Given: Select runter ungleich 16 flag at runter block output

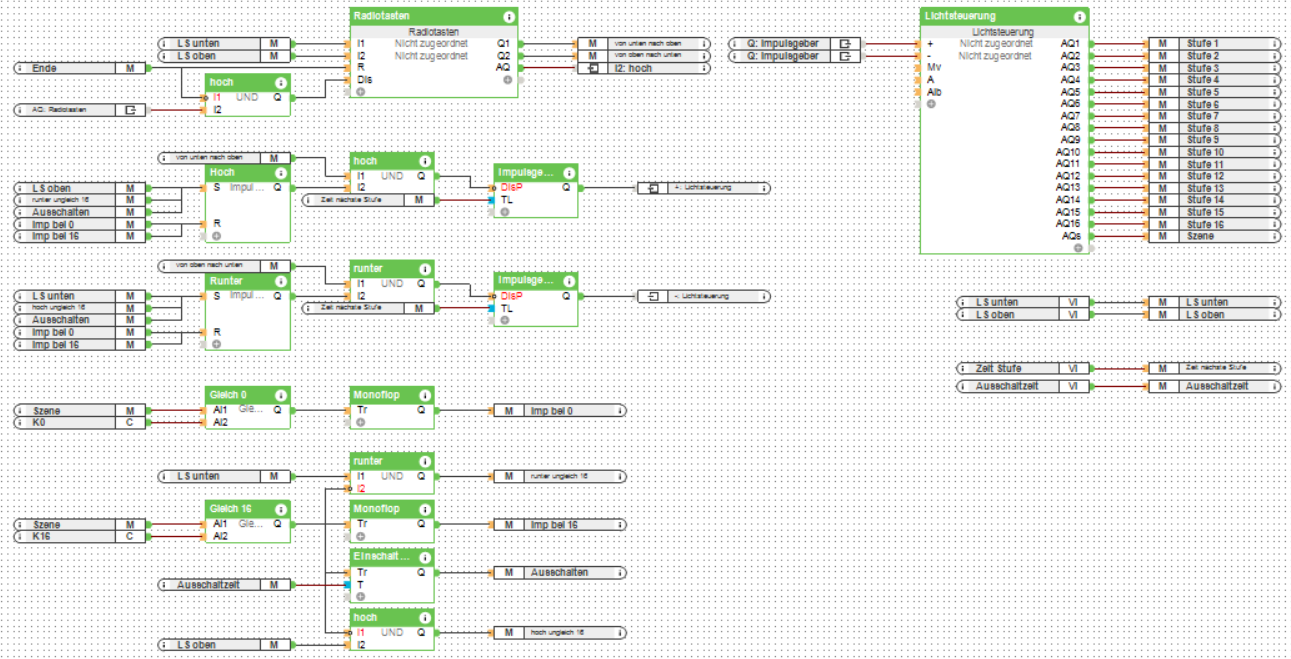Looking at the screenshot, I should click(560, 477).
